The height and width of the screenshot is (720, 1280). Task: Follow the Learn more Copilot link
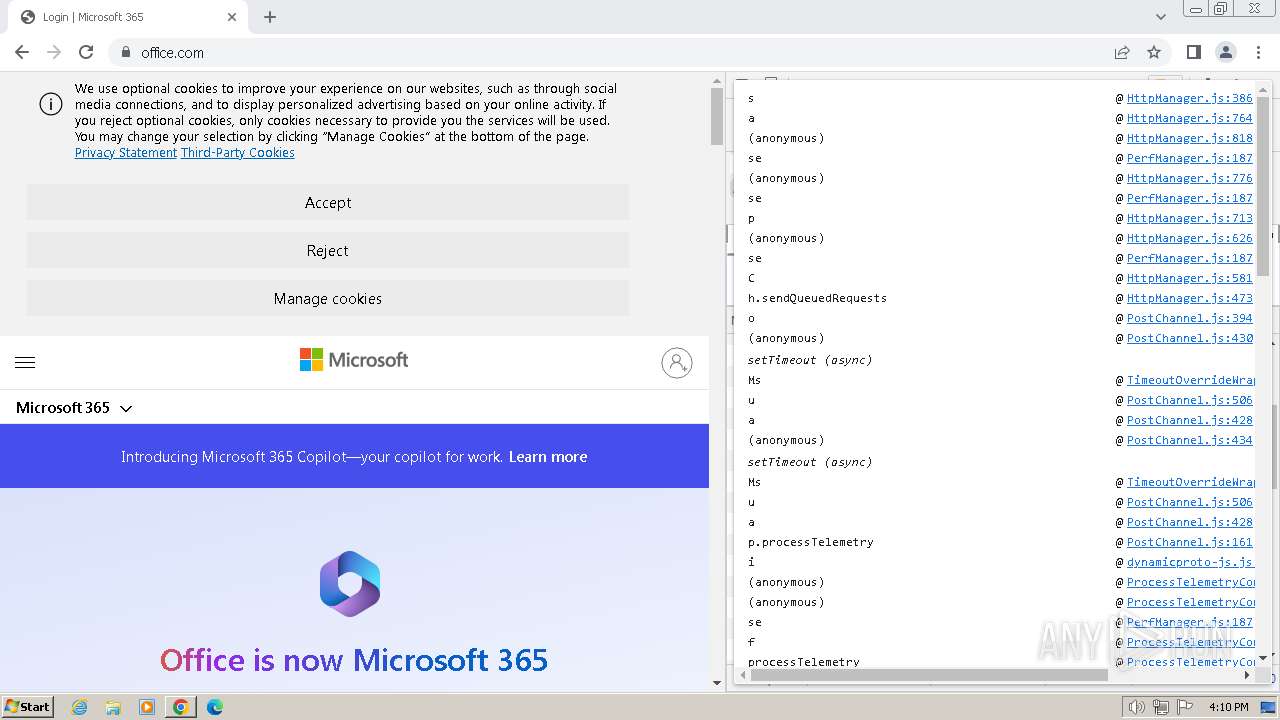click(548, 457)
